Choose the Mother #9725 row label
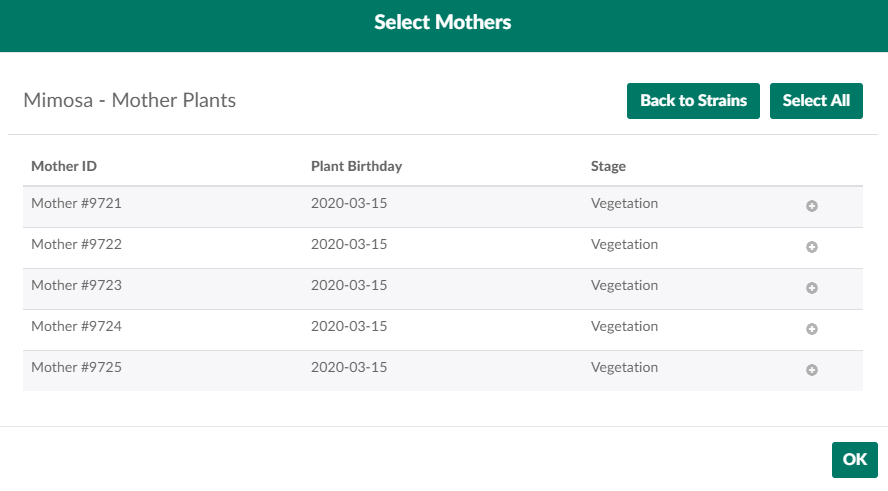The width and height of the screenshot is (888, 491). coord(76,368)
